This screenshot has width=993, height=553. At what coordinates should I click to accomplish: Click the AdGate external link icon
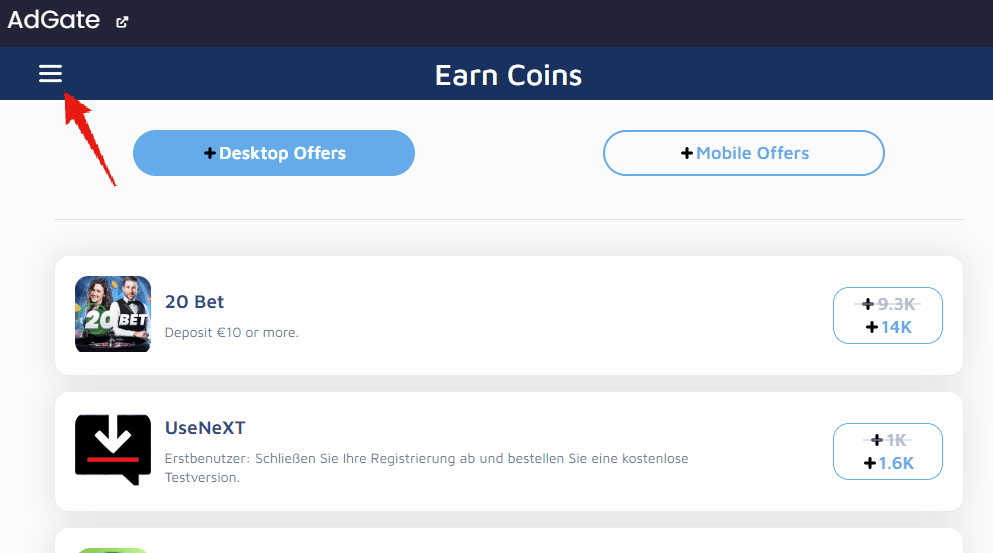pos(122,22)
